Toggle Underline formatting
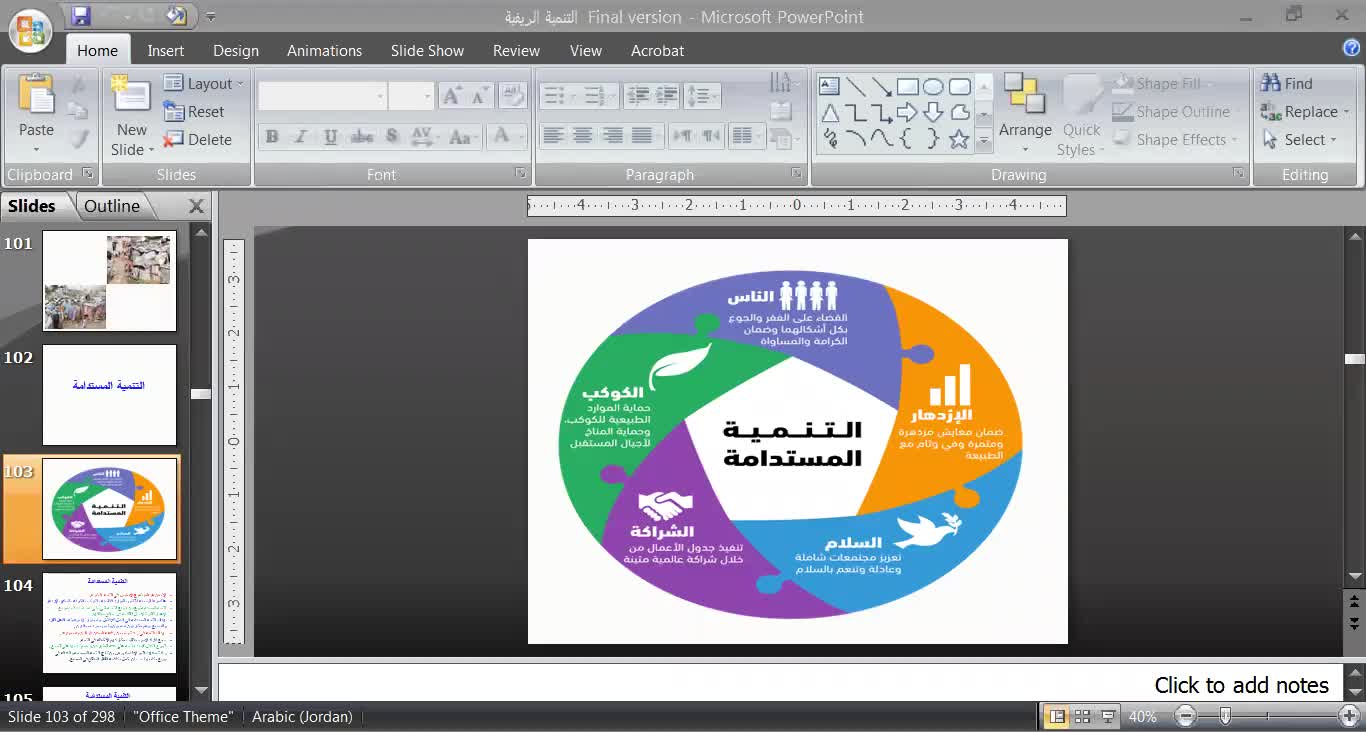This screenshot has width=1366, height=732. point(331,137)
